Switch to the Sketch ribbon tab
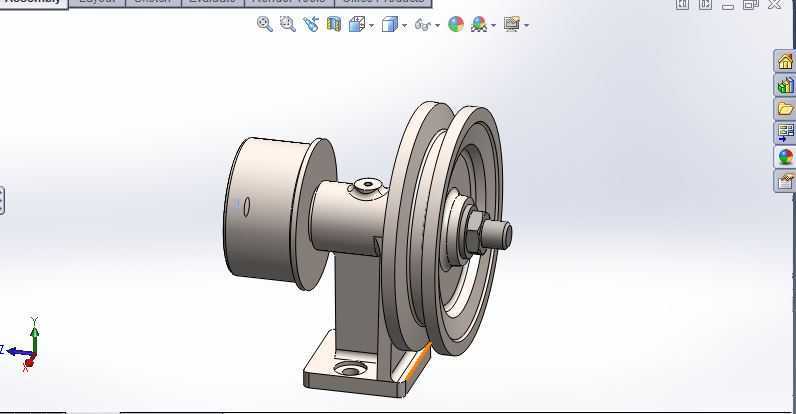Viewport: 796px width, 414px height. 153,2
